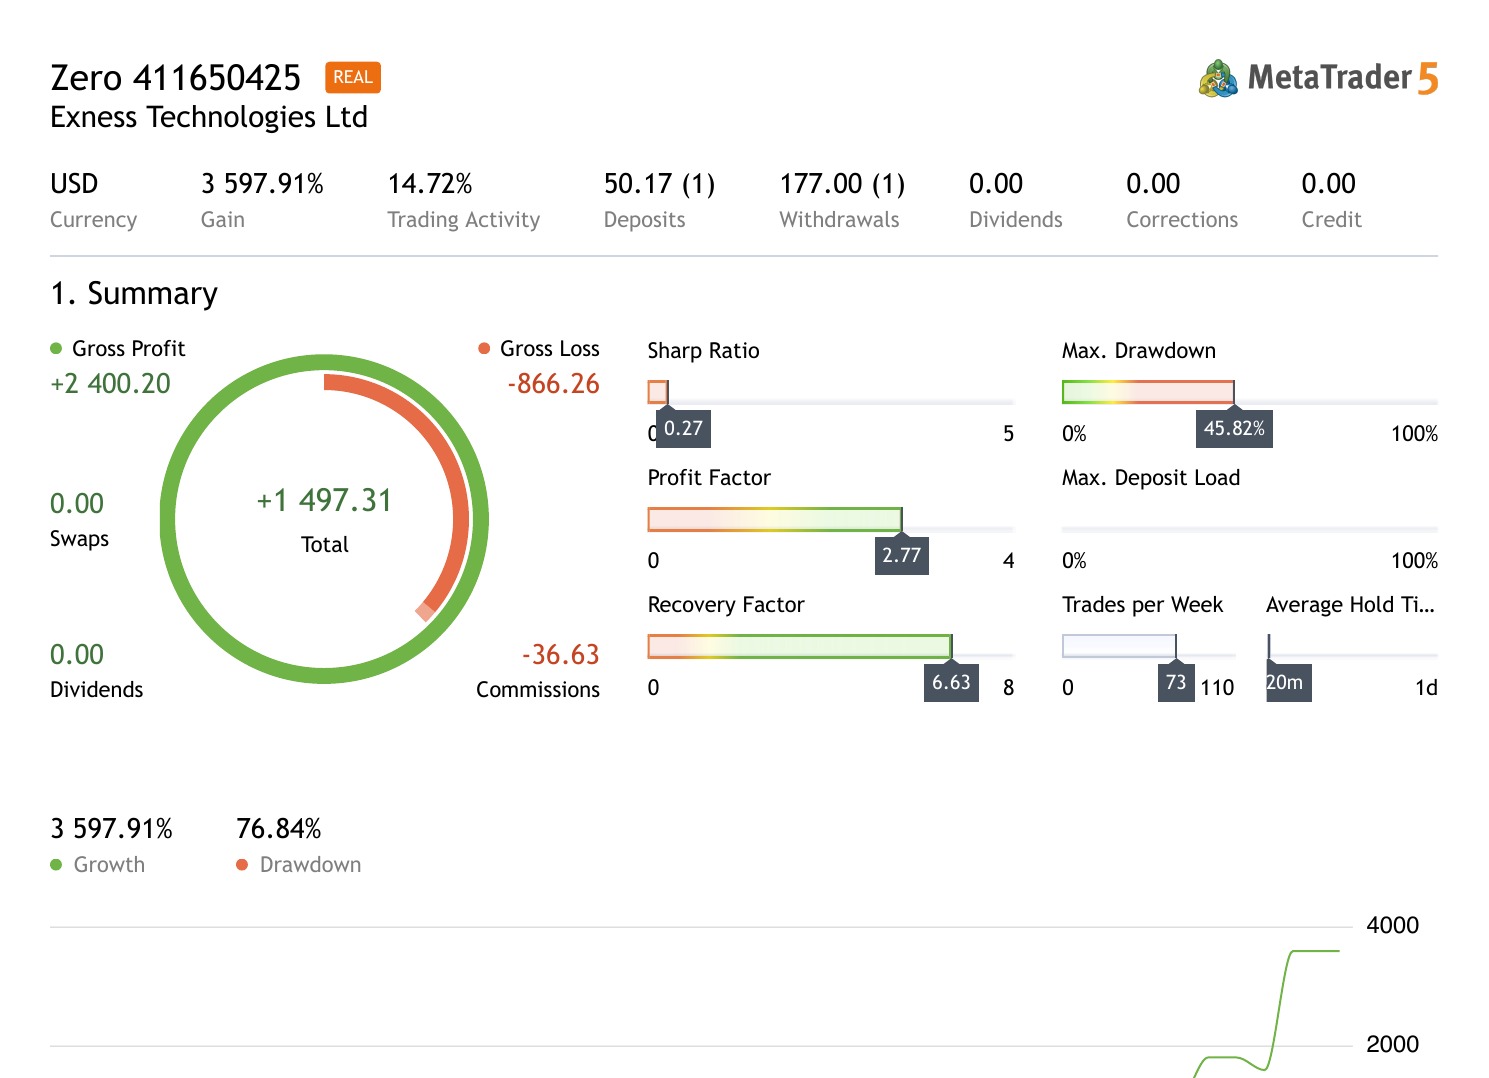Click the orange Gross Loss legend dot

click(x=484, y=348)
